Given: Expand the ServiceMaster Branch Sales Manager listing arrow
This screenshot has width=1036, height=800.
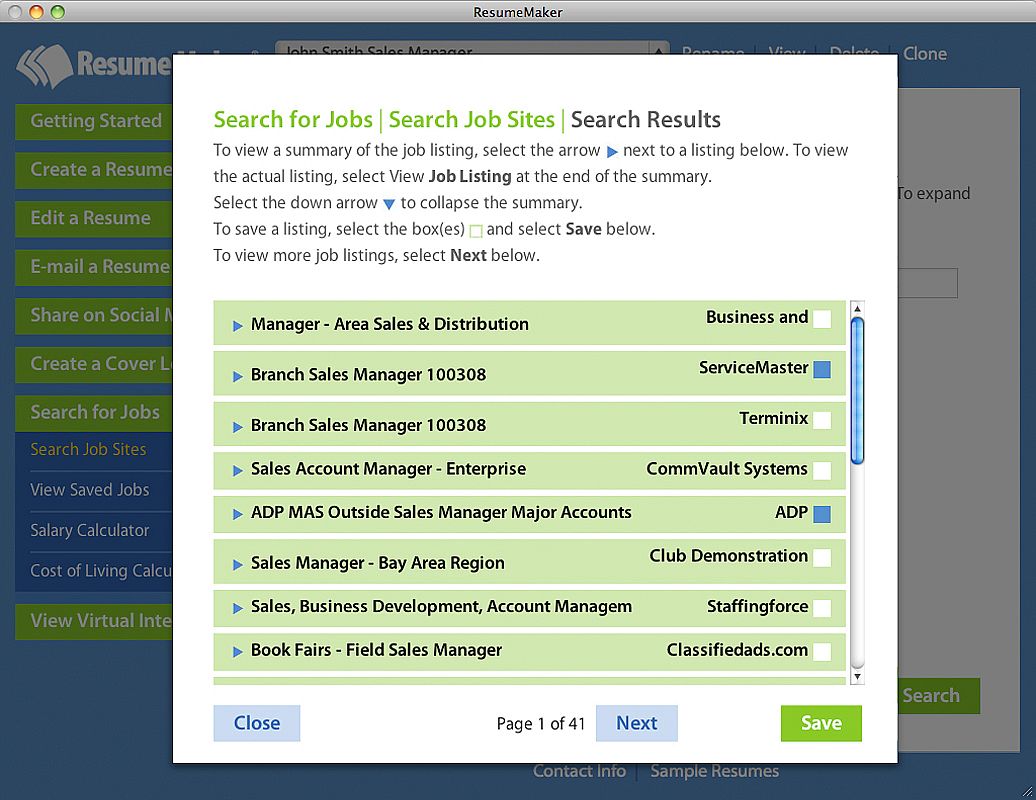Looking at the screenshot, I should click(238, 377).
